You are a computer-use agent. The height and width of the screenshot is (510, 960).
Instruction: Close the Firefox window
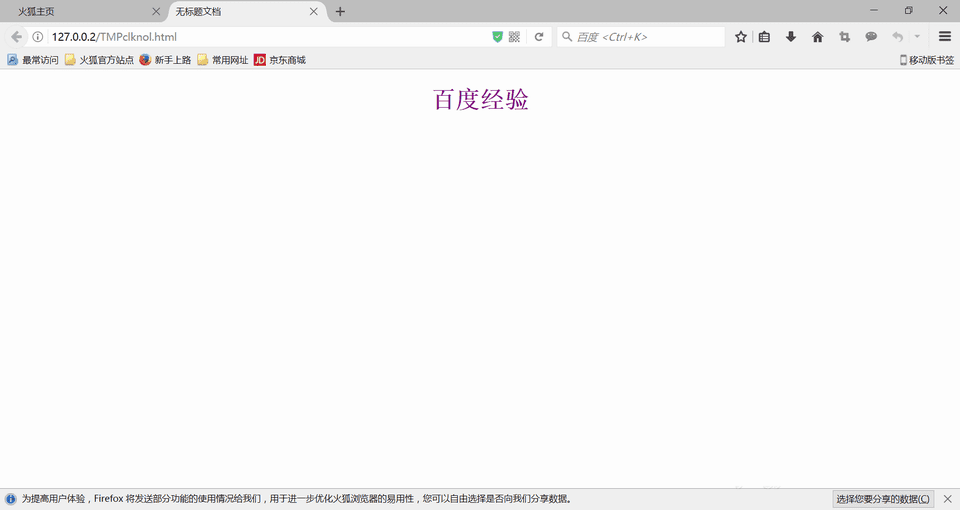tap(943, 10)
